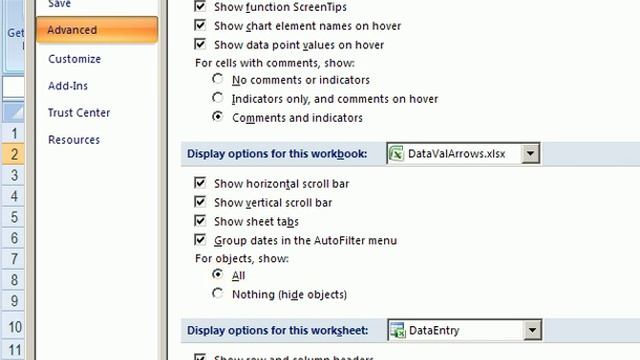The height and width of the screenshot is (360, 640).
Task: Select No comments or indicators option
Action: pos(218,79)
